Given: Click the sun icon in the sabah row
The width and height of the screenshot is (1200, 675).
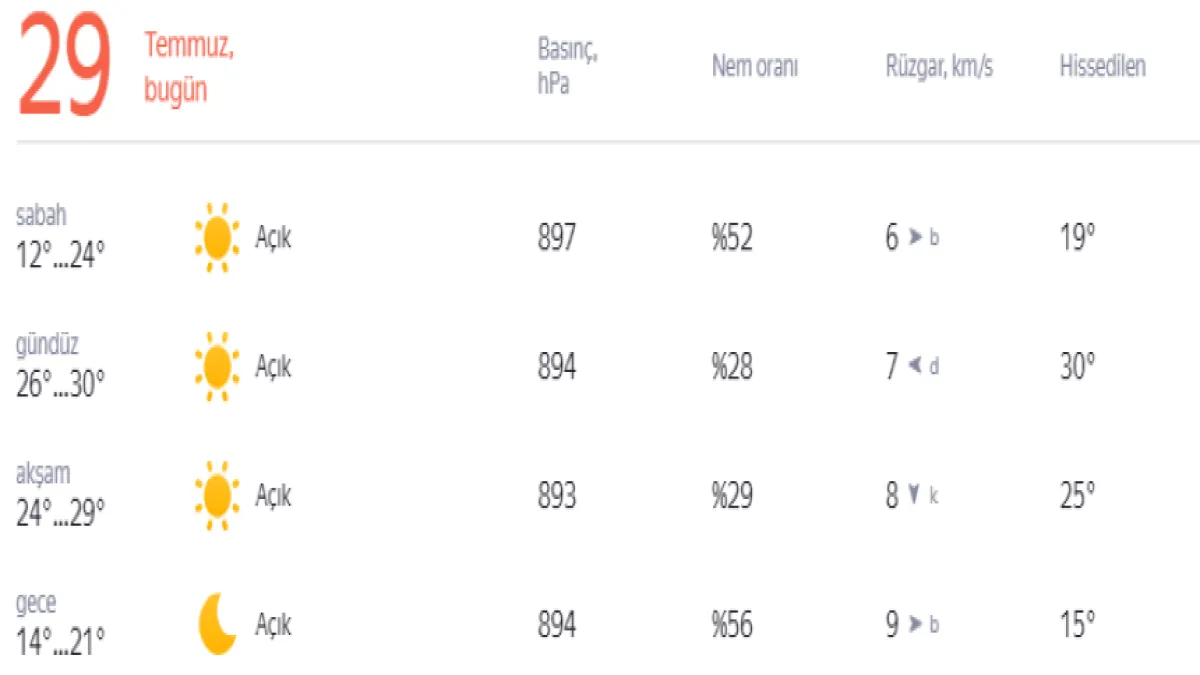Looking at the screenshot, I should point(216,238).
